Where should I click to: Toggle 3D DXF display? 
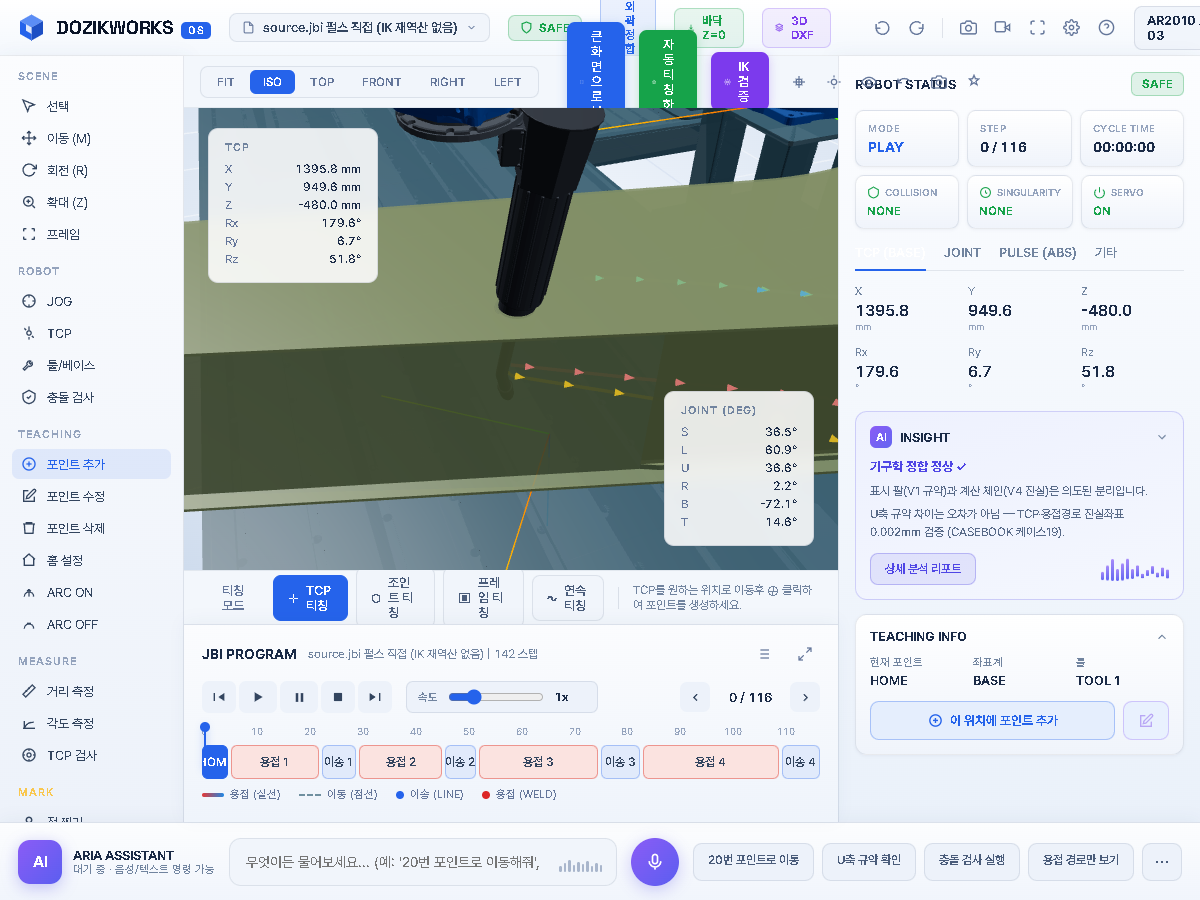coord(796,28)
